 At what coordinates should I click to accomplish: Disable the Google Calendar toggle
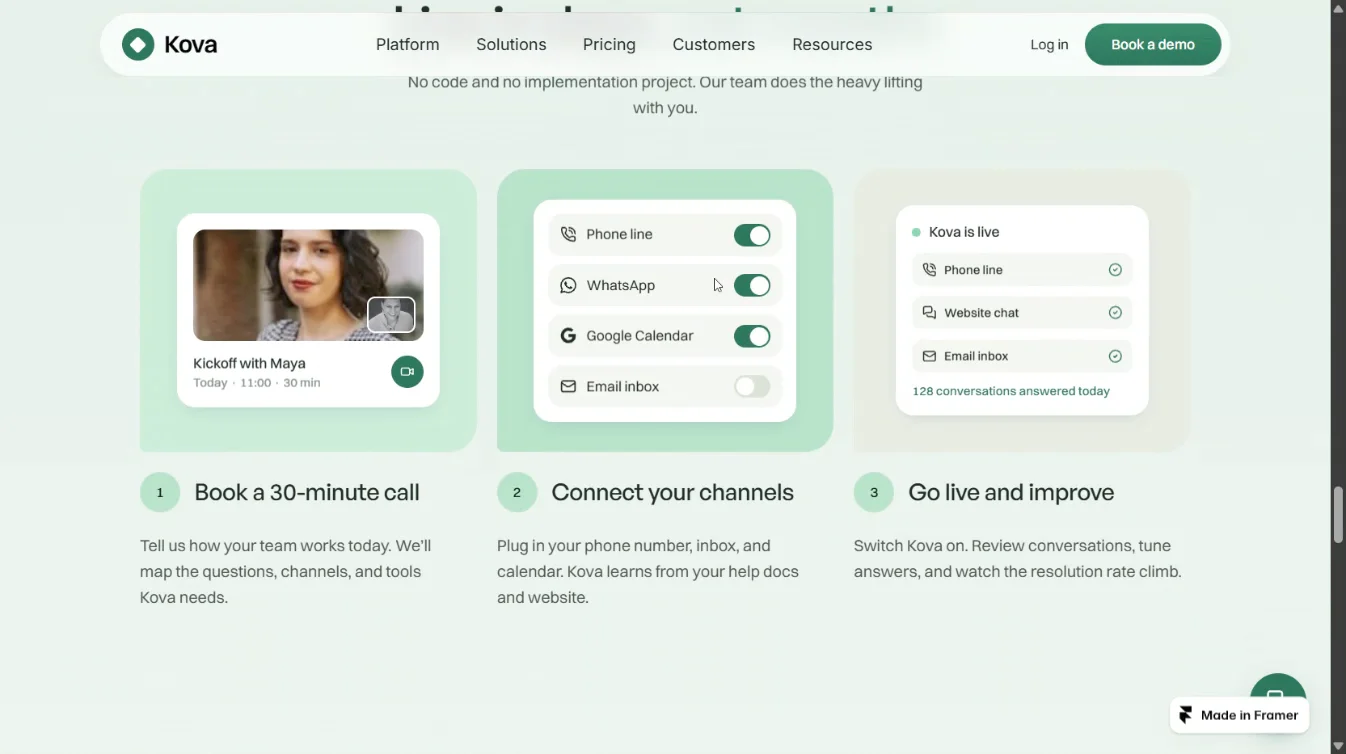(752, 336)
